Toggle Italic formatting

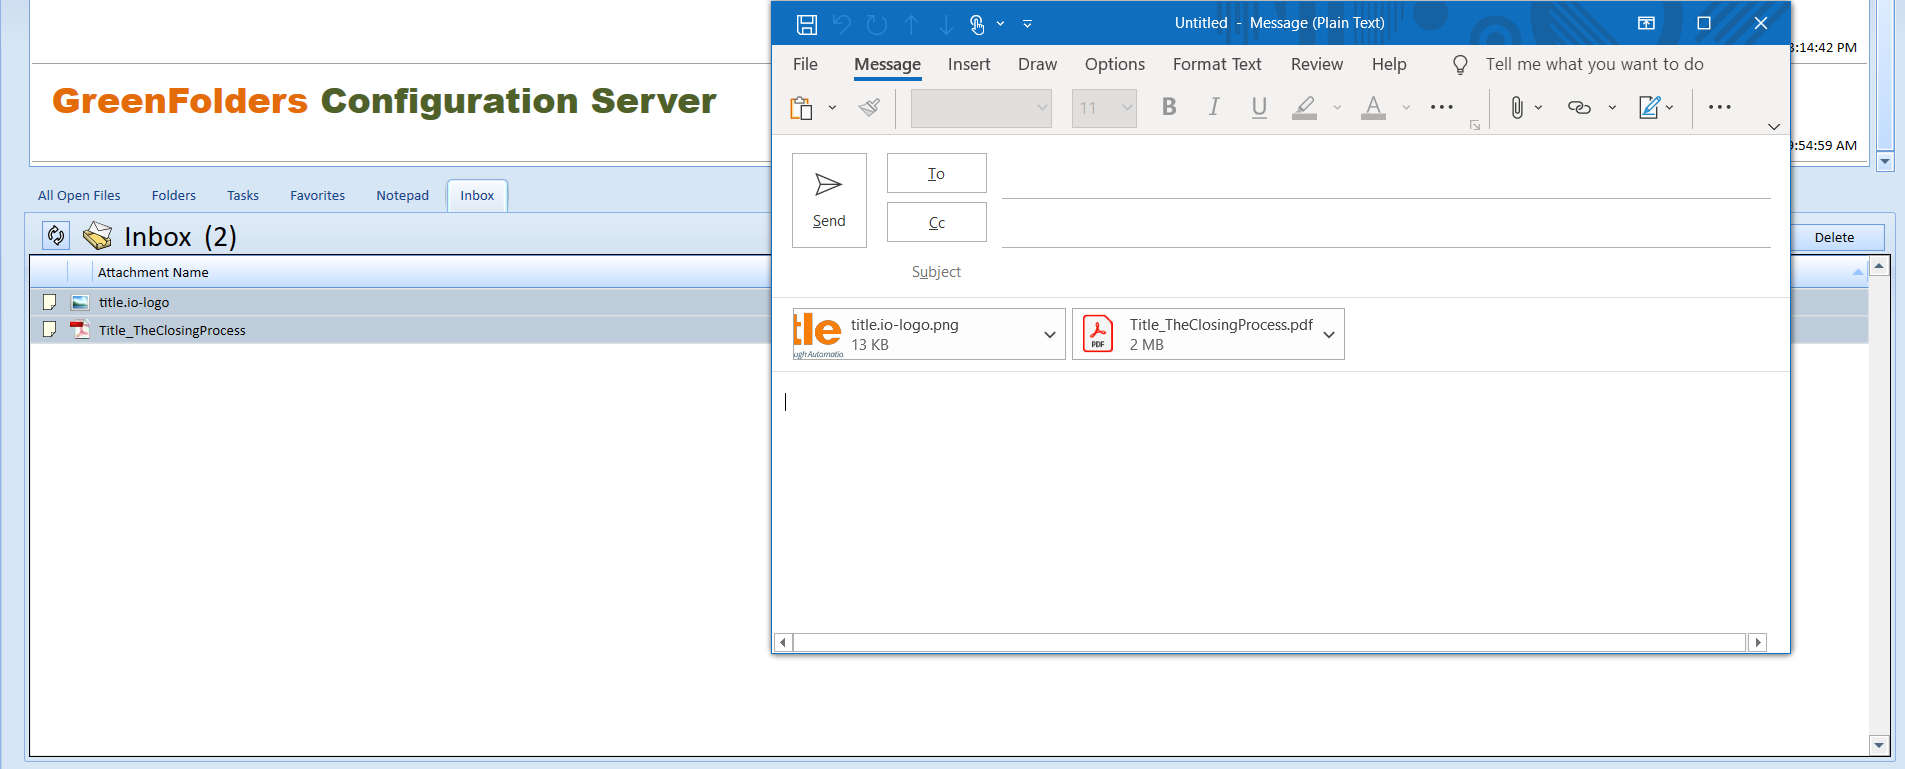(1214, 107)
